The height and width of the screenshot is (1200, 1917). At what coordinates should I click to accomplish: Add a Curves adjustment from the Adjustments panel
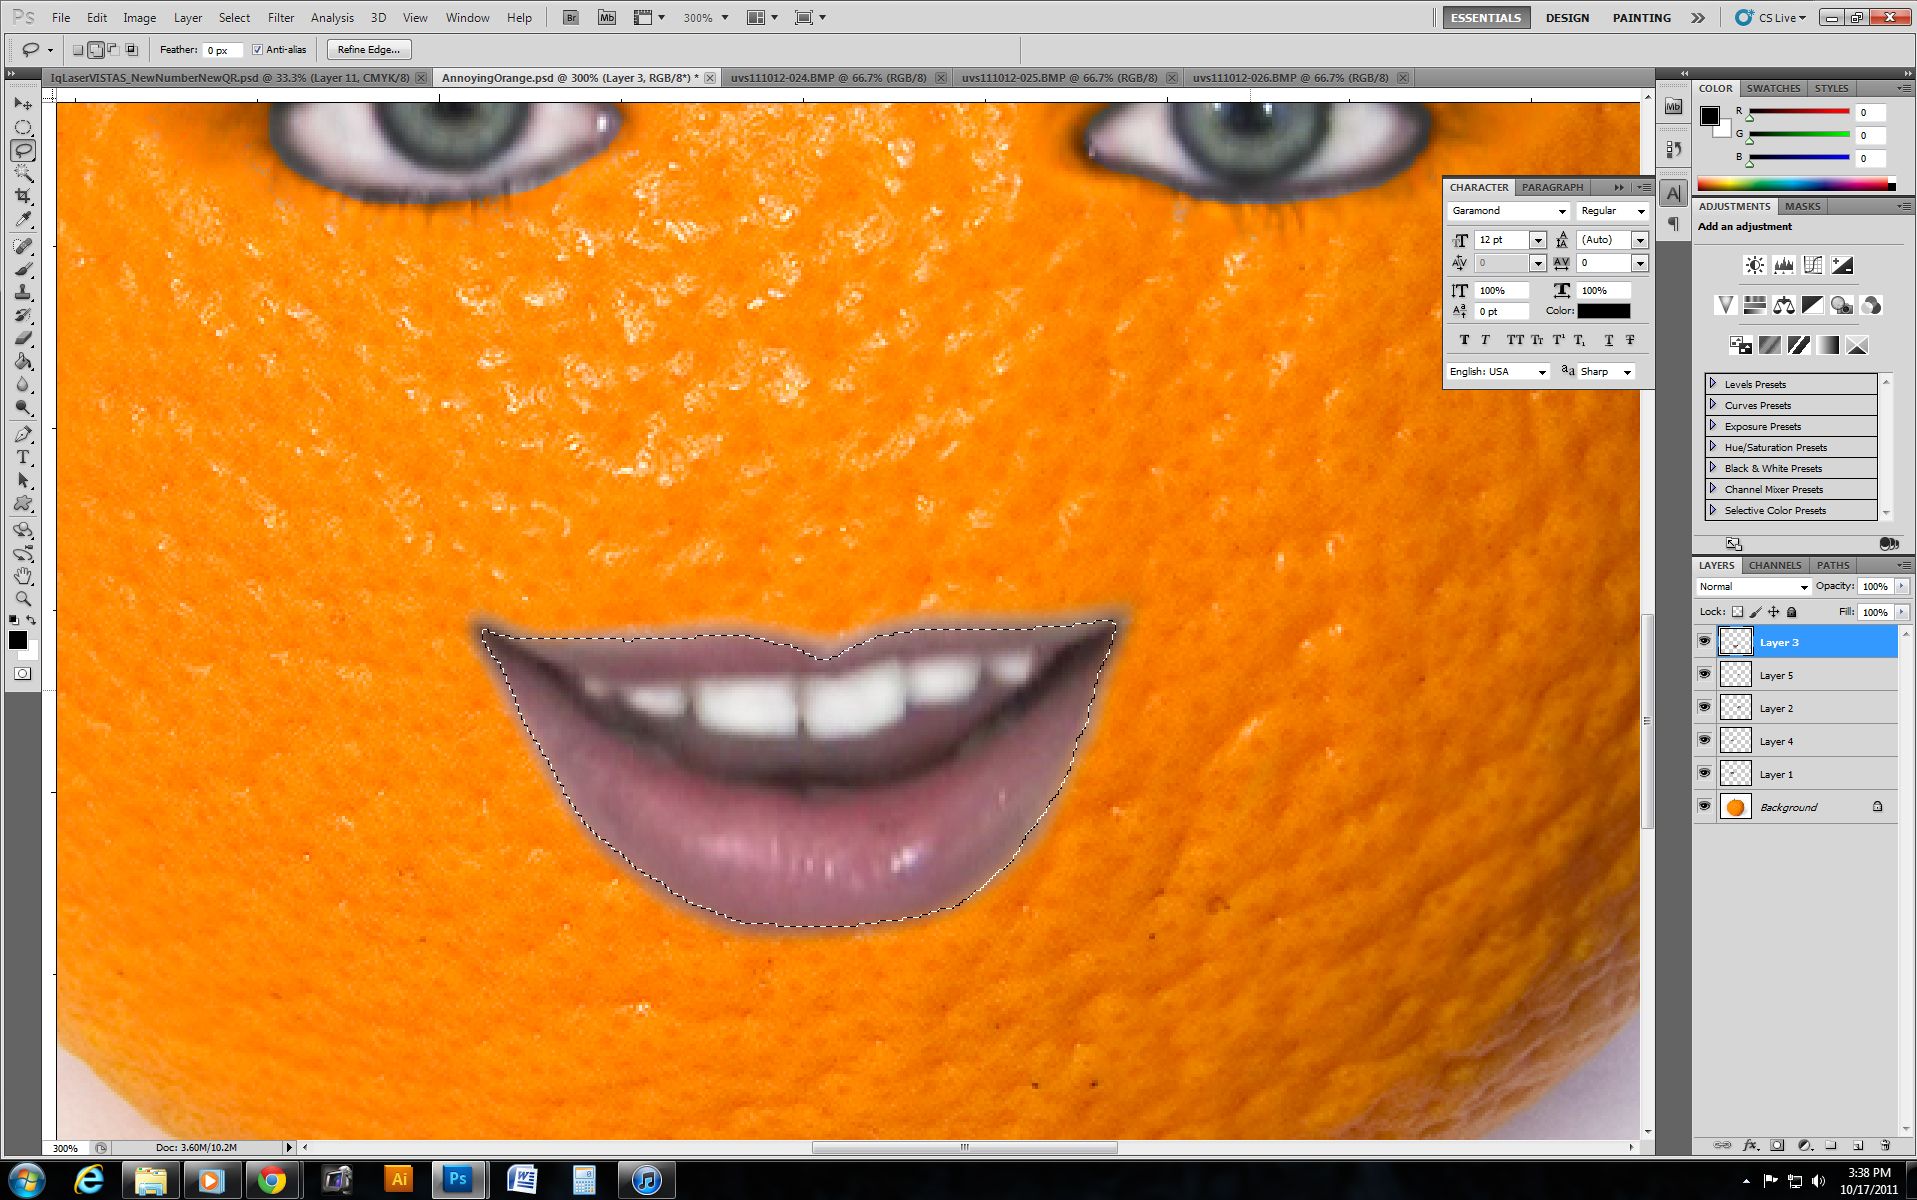1812,265
